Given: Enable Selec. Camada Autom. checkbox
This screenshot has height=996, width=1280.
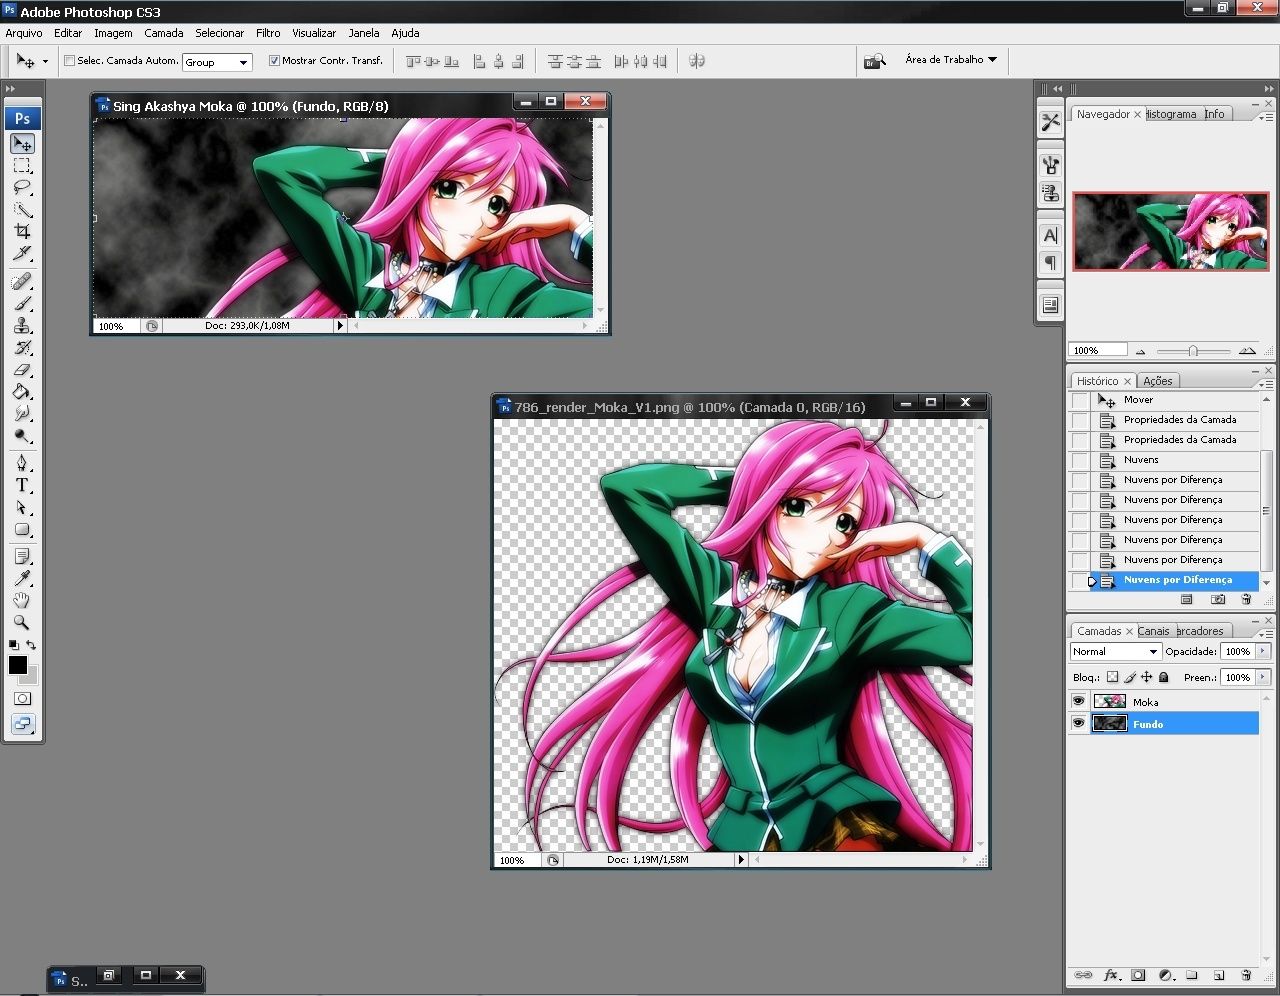Looking at the screenshot, I should tap(69, 61).
